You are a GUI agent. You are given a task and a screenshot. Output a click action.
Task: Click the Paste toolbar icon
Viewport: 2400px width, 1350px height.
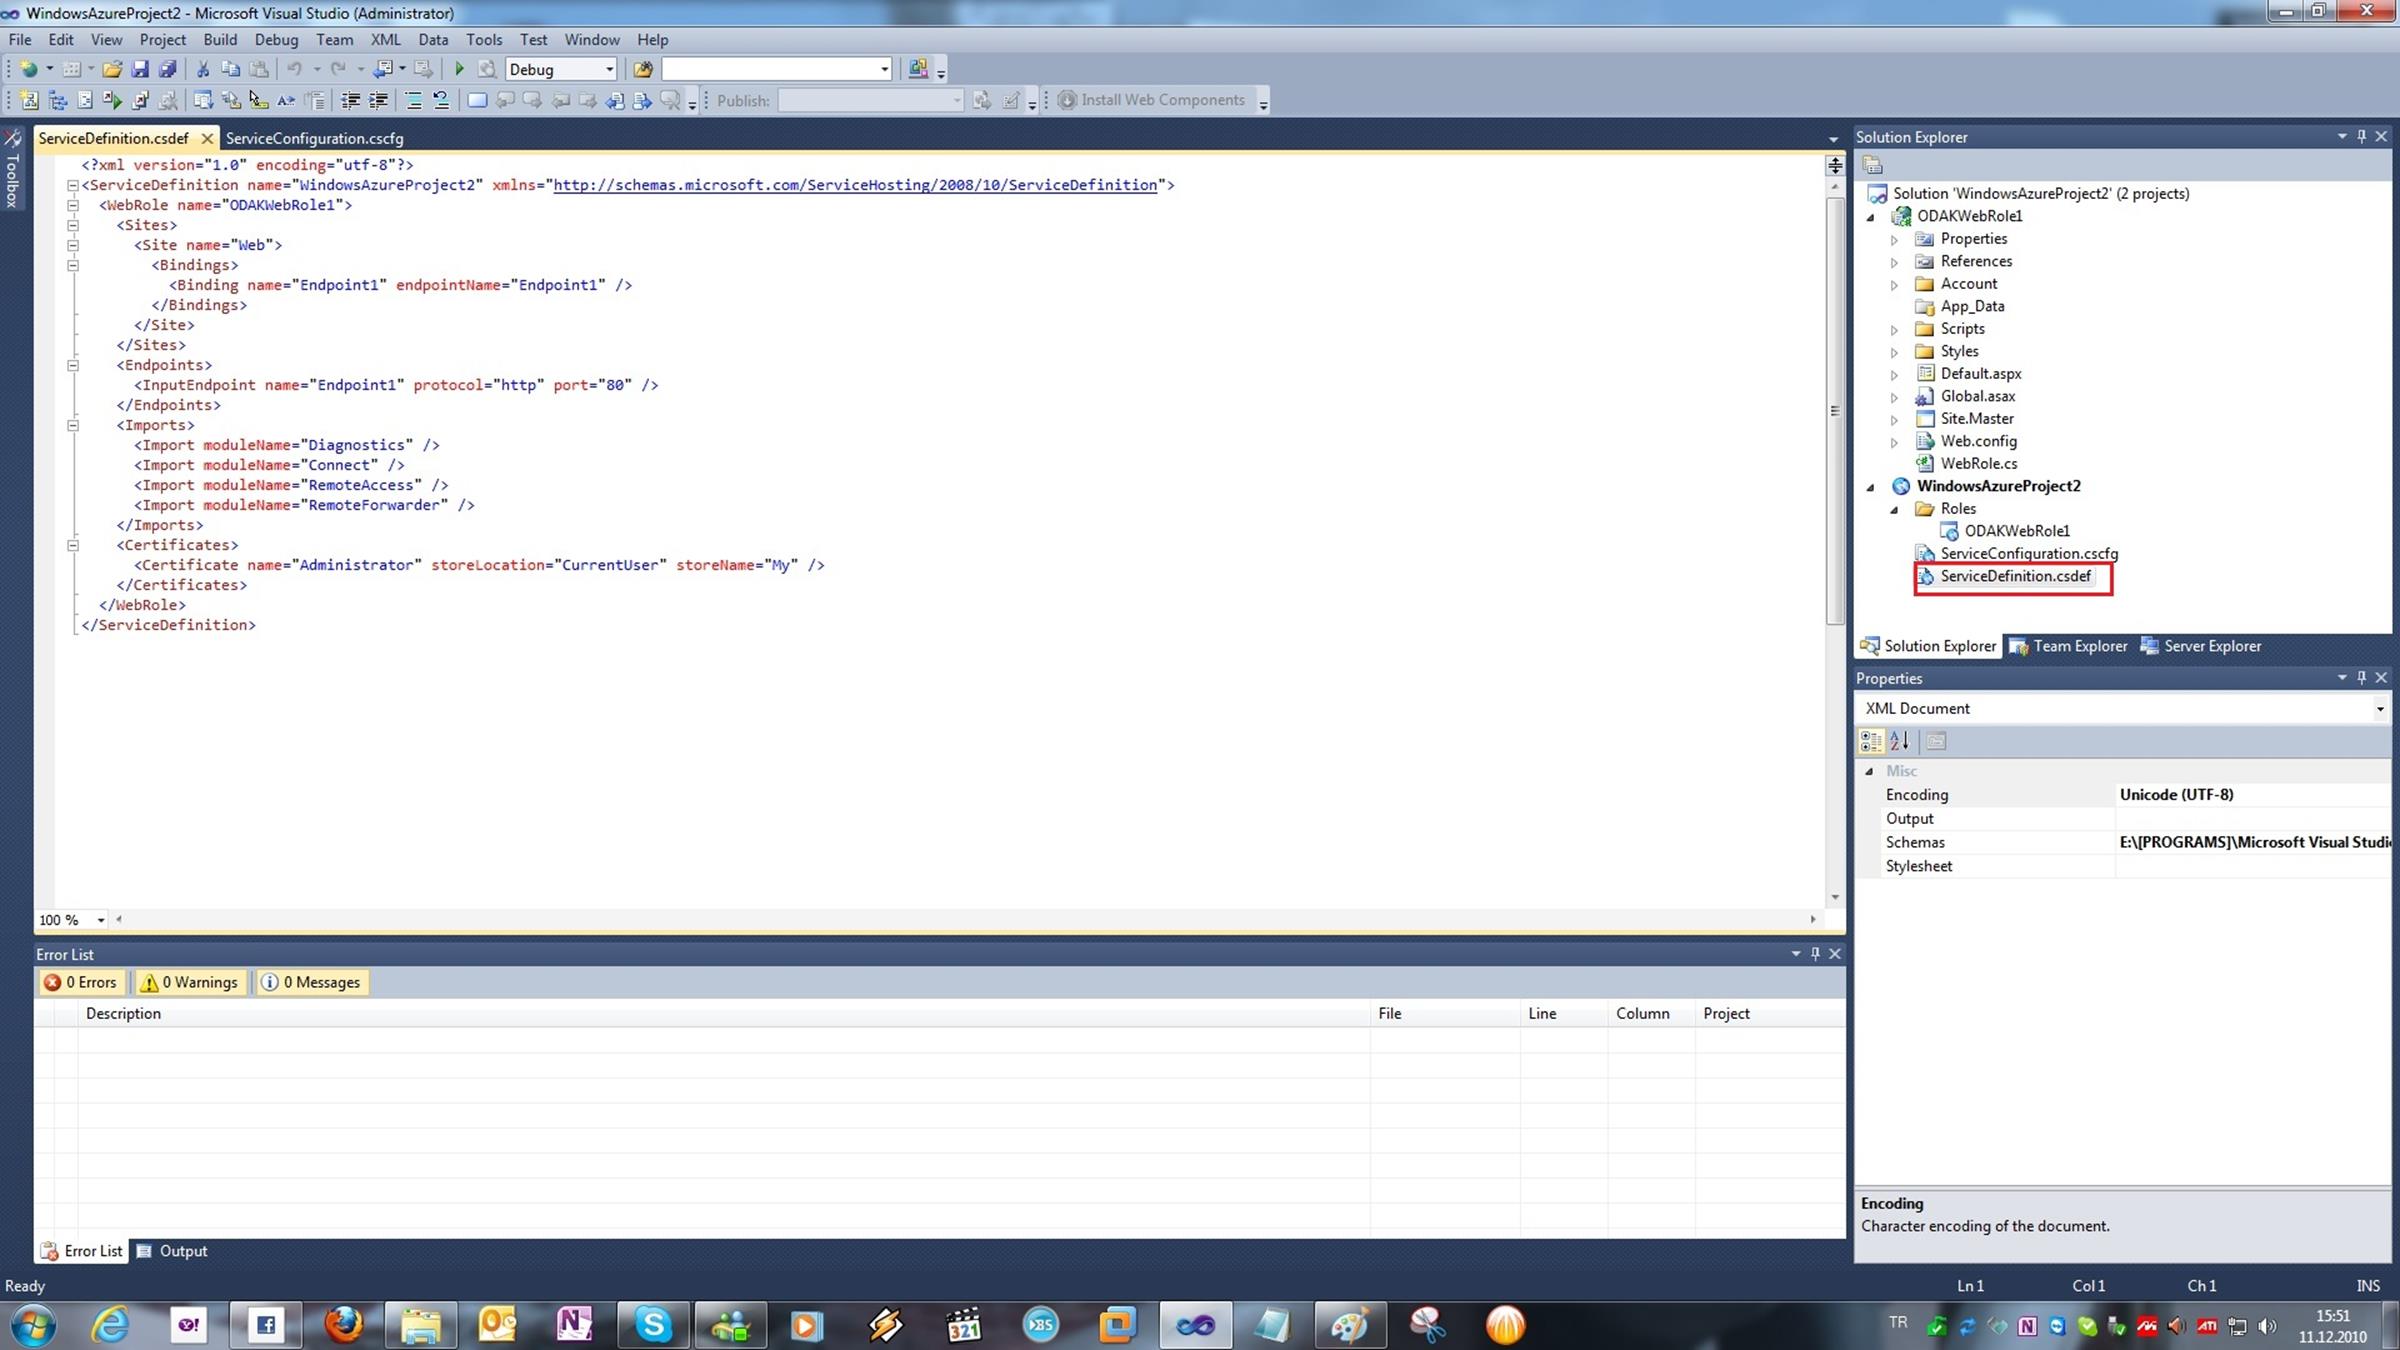click(259, 69)
